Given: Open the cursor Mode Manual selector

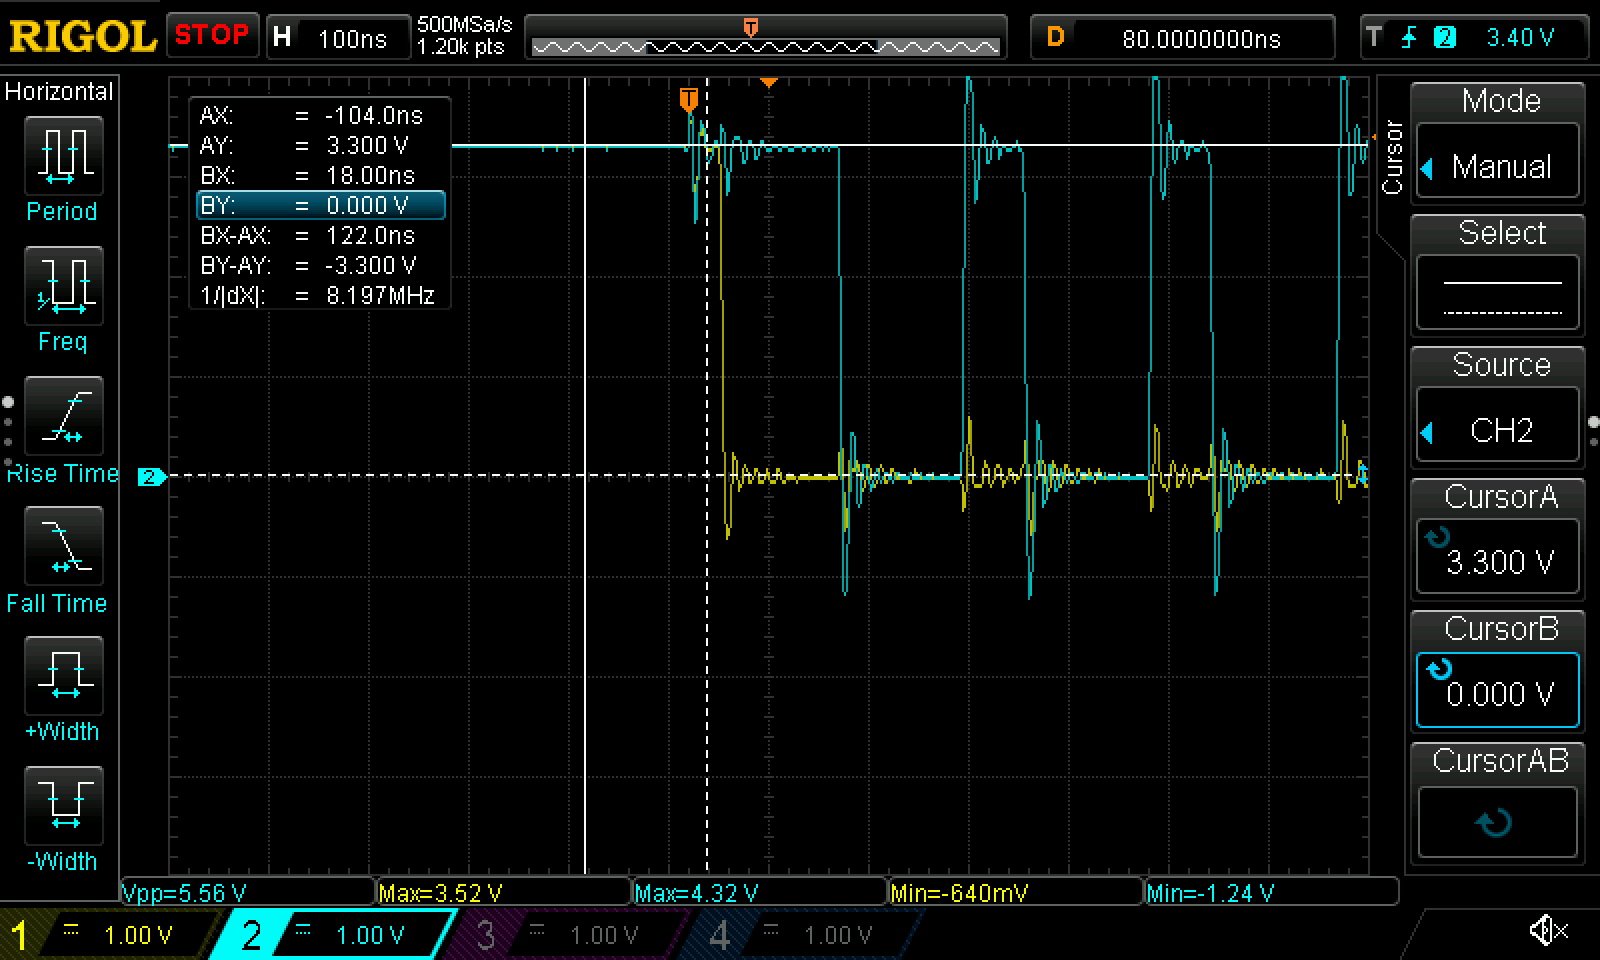Looking at the screenshot, I should pyautogui.click(x=1497, y=166).
